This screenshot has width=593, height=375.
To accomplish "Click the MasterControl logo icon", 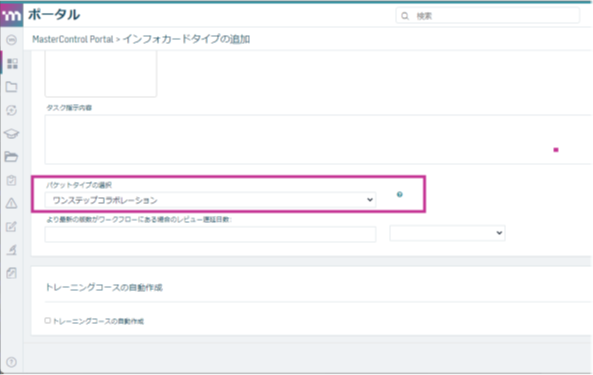I will [x=11, y=15].
